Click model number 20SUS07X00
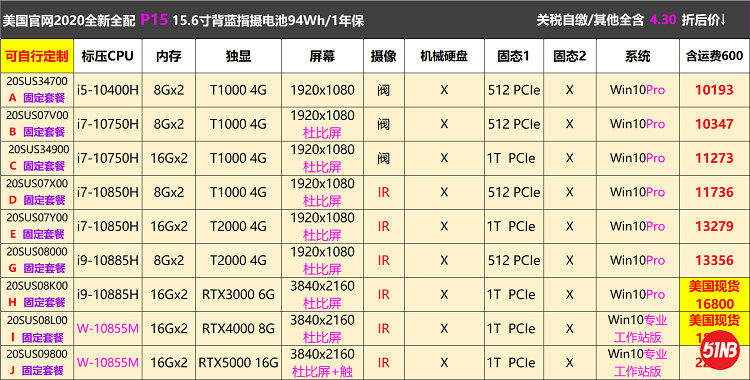 tap(37, 183)
